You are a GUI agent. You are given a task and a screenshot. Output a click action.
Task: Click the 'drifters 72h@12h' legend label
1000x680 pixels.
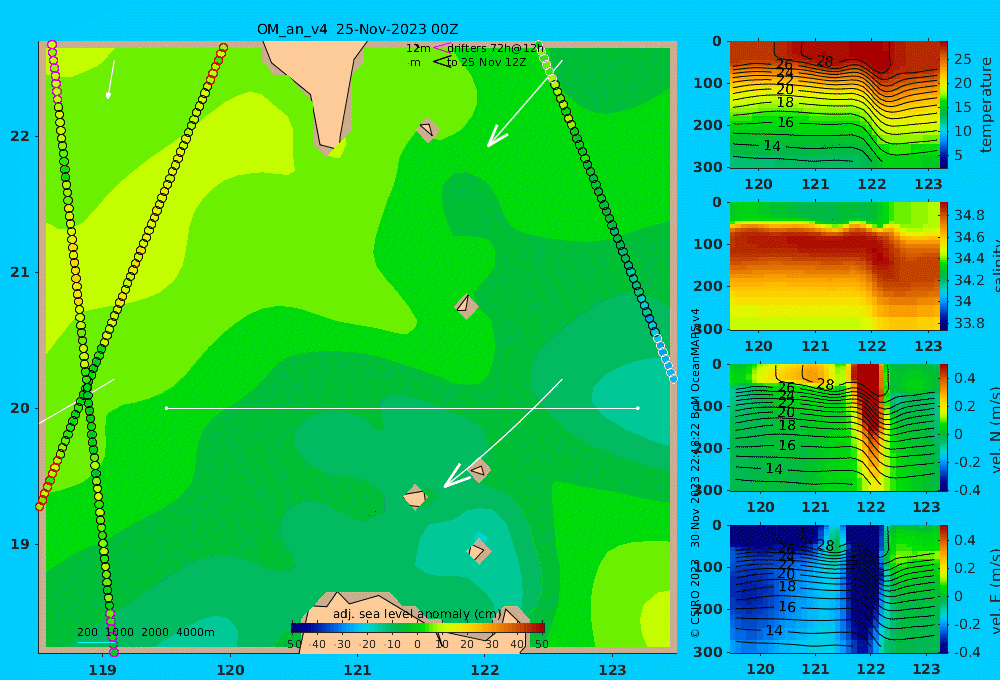coord(495,48)
